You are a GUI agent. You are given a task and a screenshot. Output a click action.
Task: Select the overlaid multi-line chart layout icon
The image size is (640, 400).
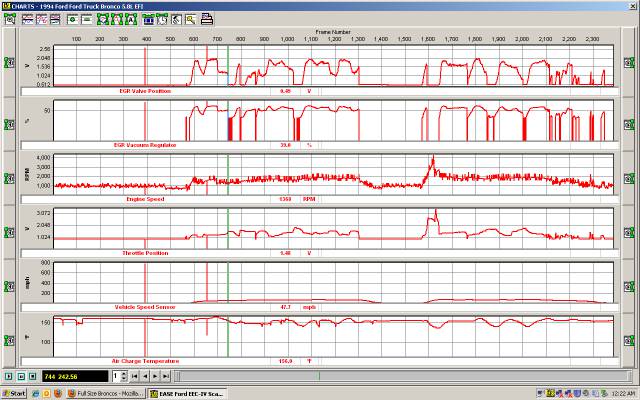point(41,19)
